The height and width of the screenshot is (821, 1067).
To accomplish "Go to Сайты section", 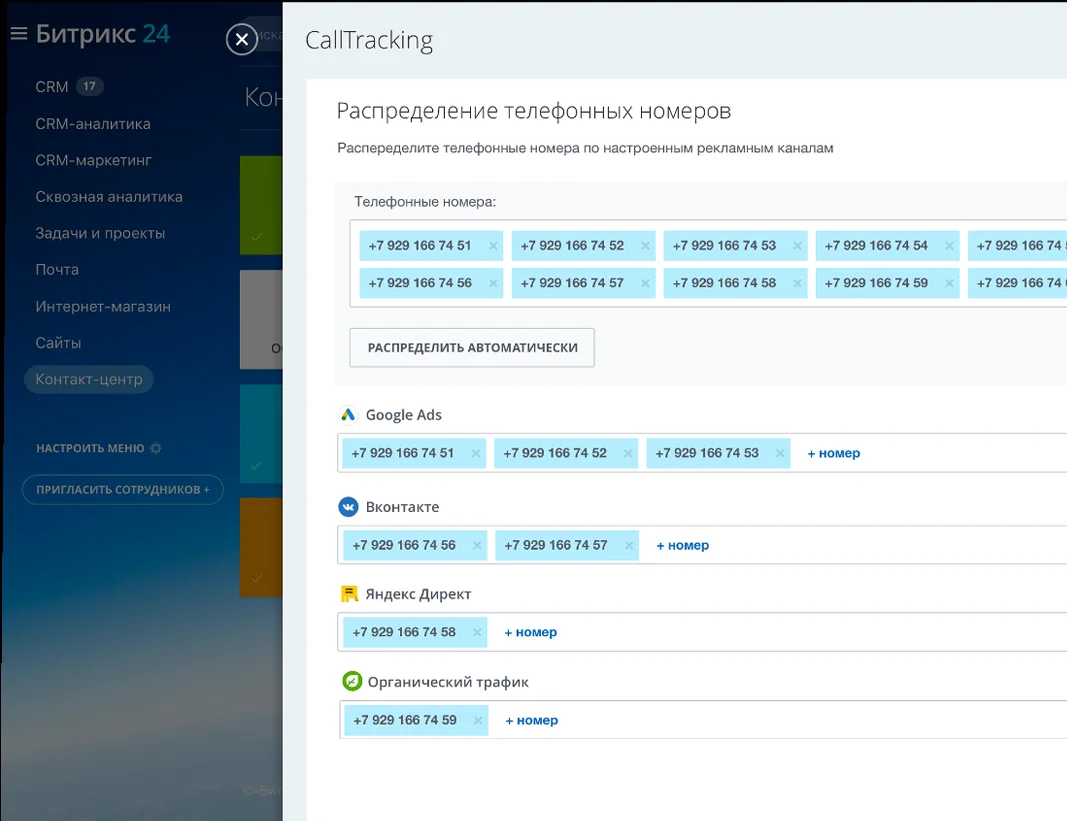I will pyautogui.click(x=58, y=342).
